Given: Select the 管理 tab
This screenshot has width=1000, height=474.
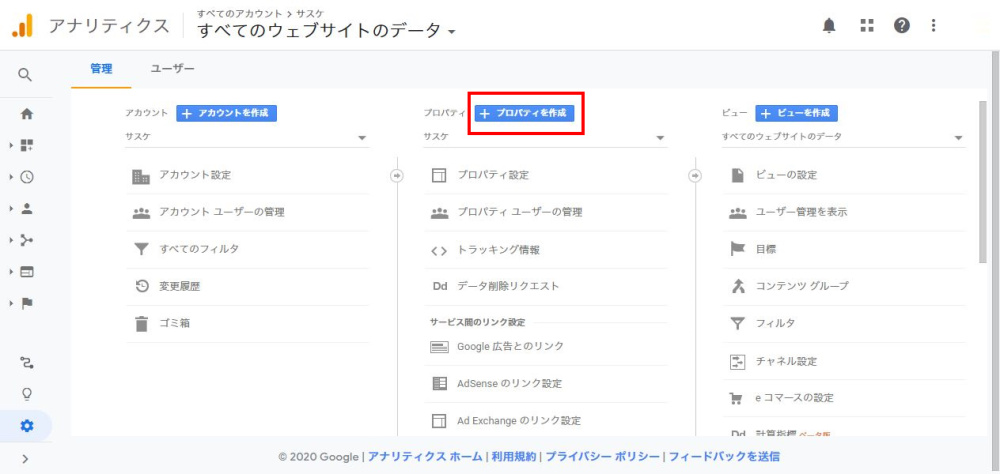Looking at the screenshot, I should coord(101,69).
